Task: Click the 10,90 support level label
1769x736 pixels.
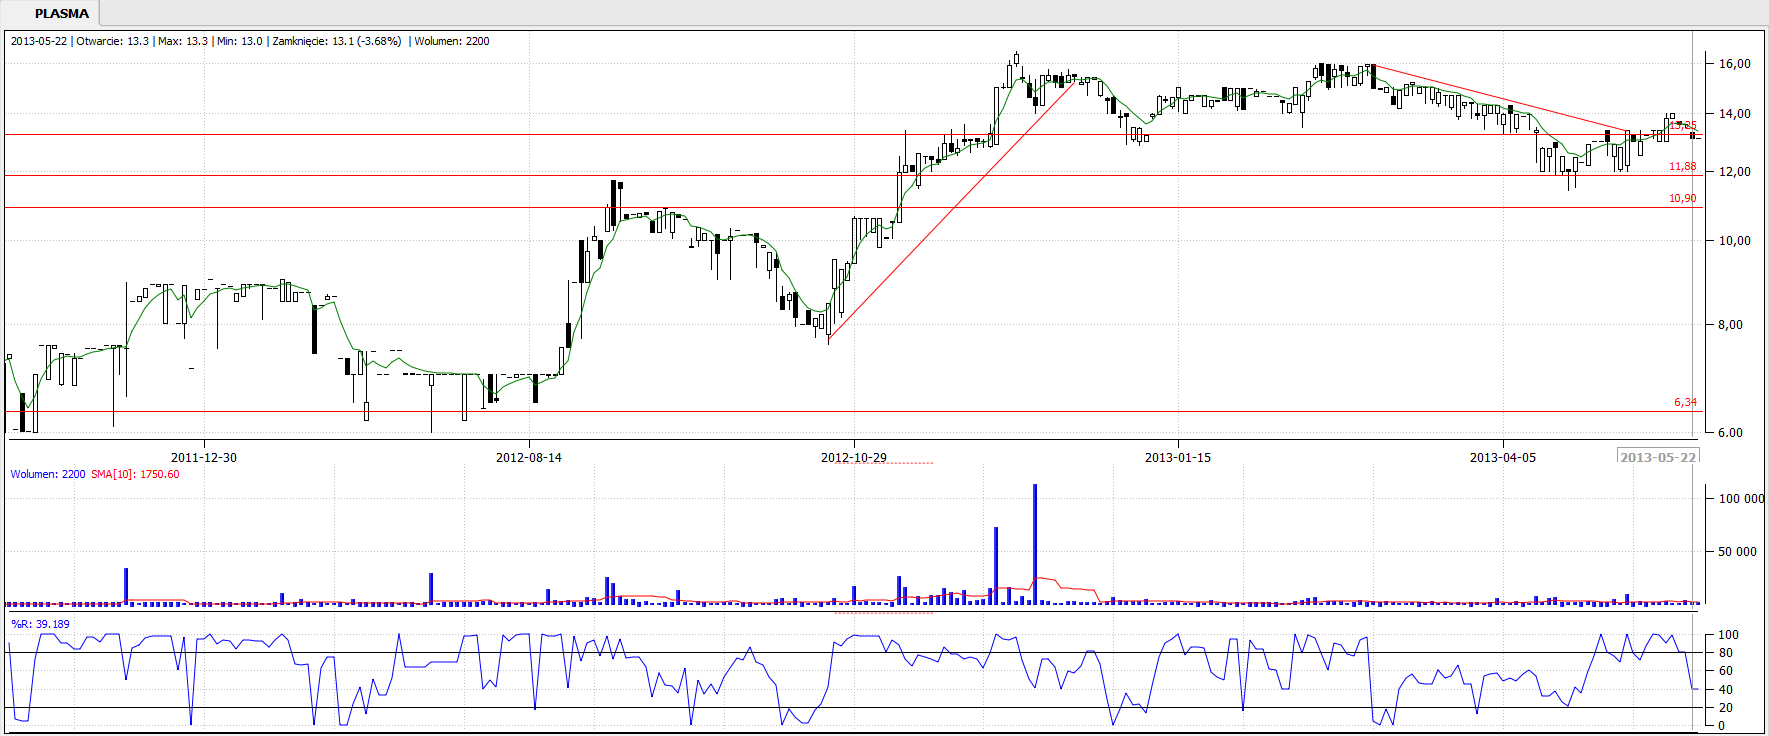Action: point(1682,198)
